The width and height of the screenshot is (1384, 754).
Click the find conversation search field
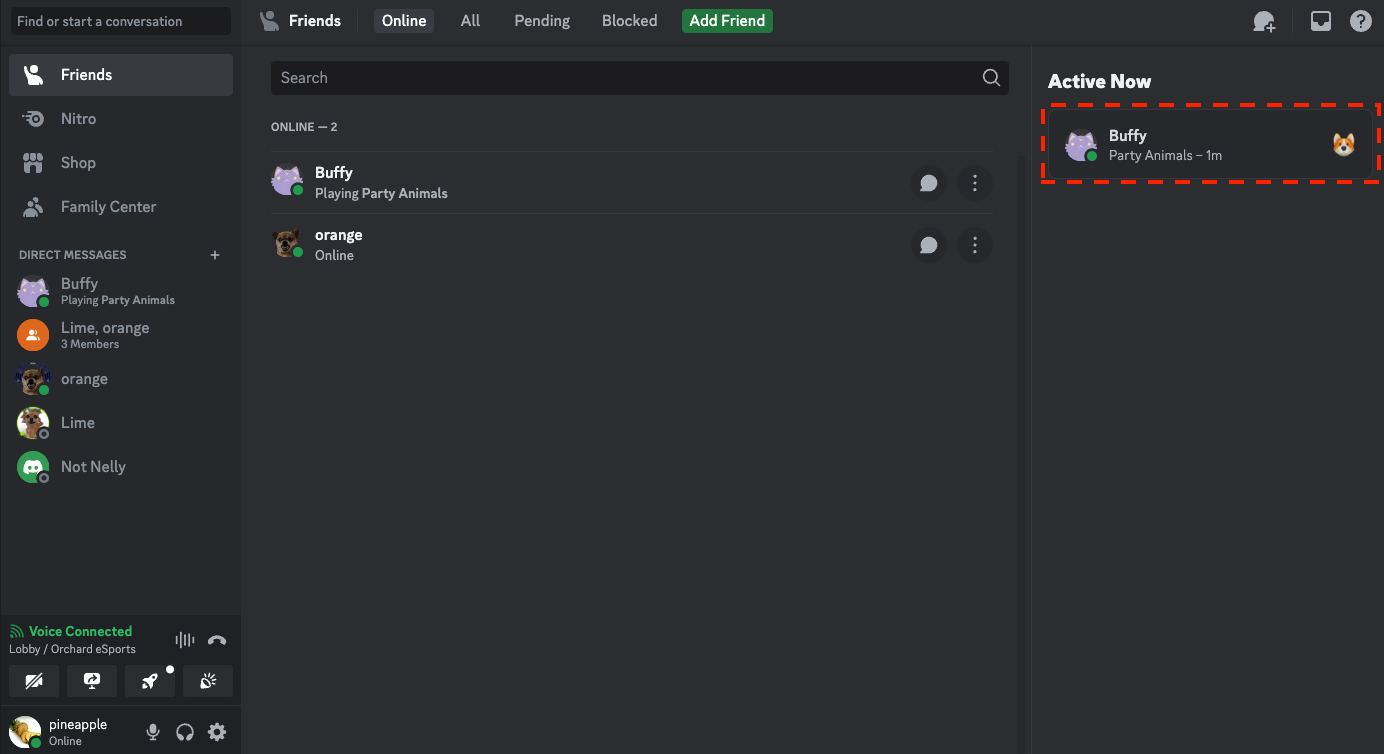[120, 21]
